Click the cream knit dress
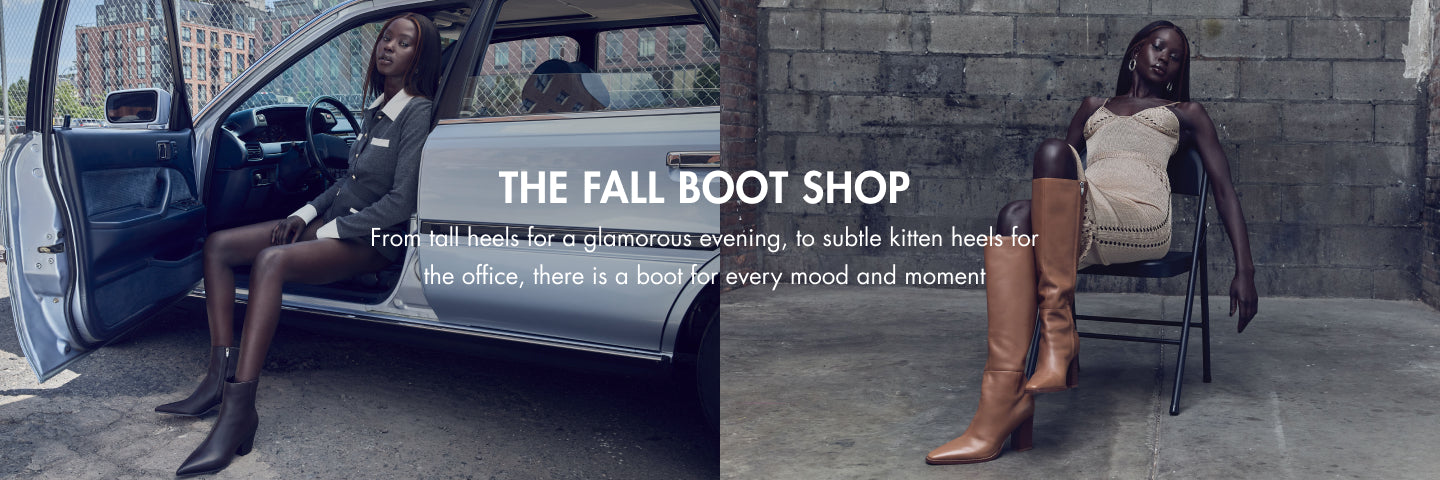 click(x=1127, y=185)
